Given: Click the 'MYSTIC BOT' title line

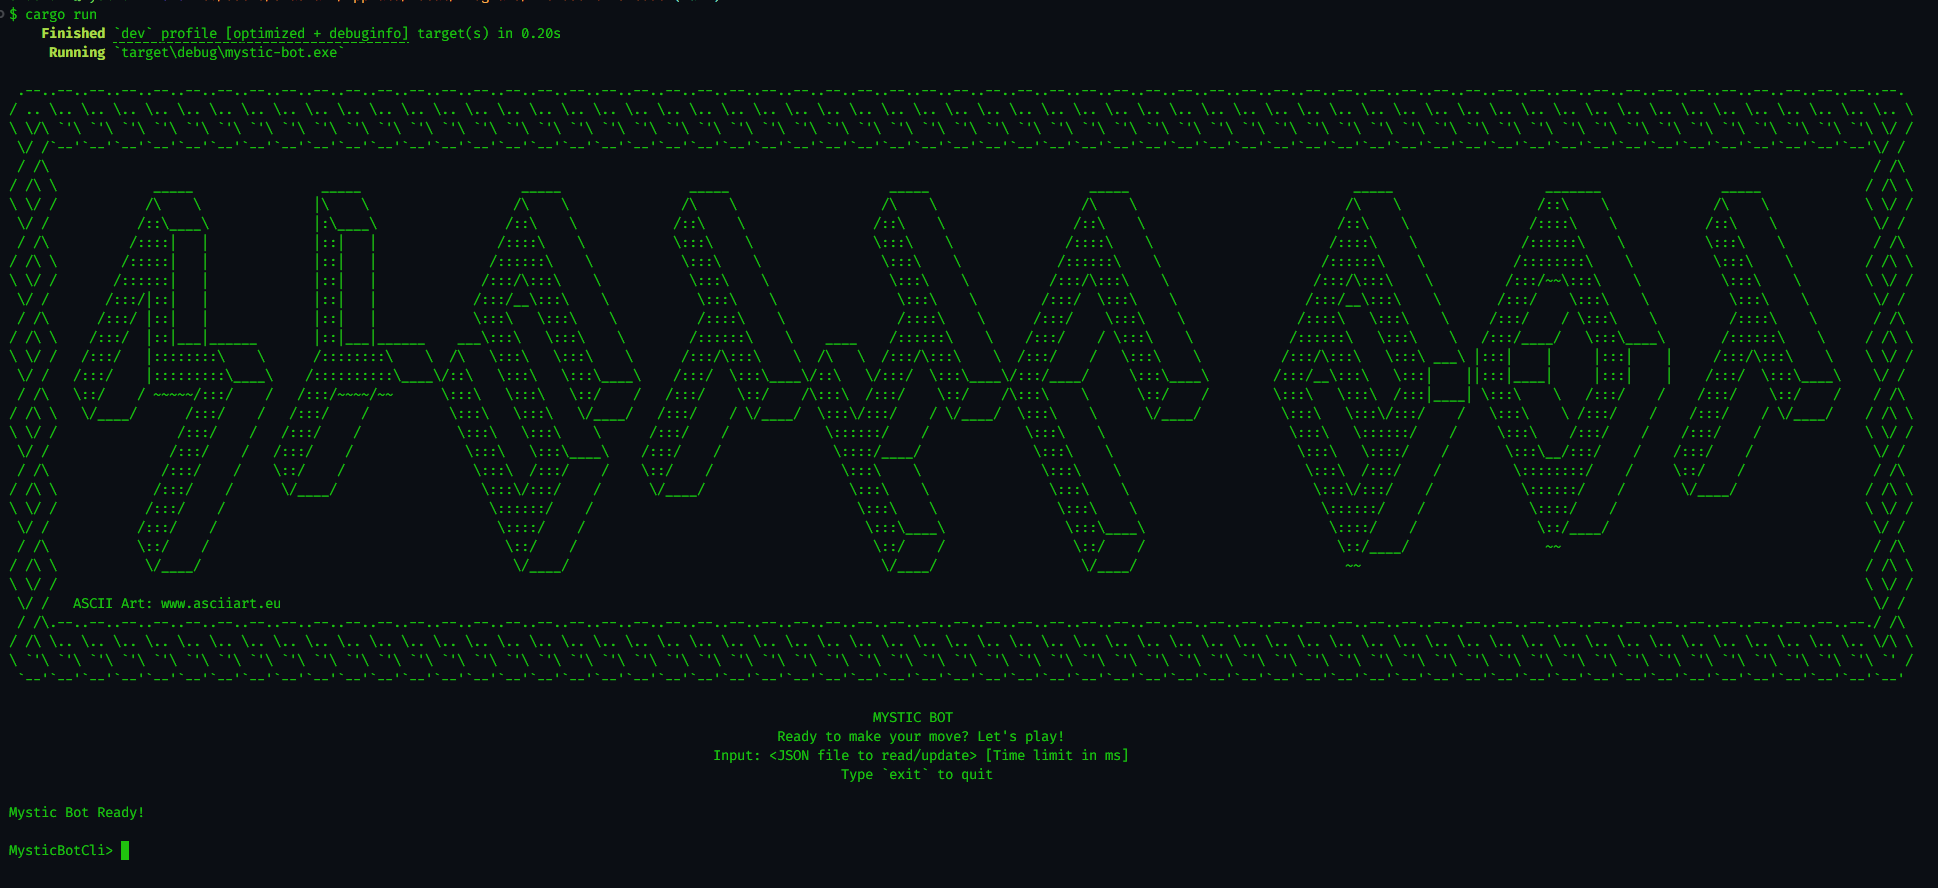Looking at the screenshot, I should click(913, 717).
